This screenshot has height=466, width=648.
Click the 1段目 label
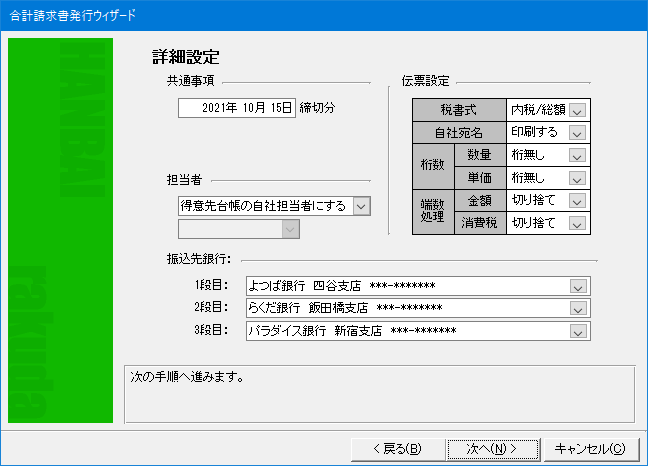click(211, 285)
